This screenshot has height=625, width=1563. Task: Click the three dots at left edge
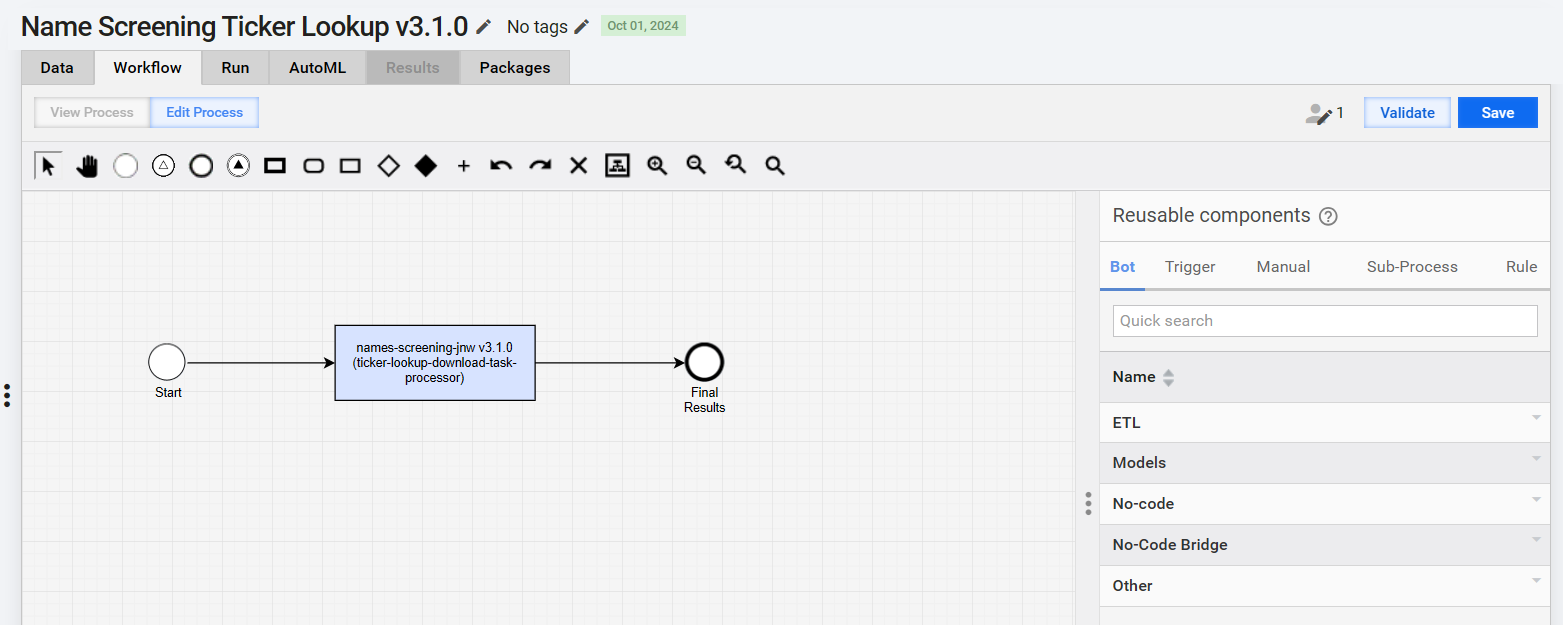(x=7, y=395)
